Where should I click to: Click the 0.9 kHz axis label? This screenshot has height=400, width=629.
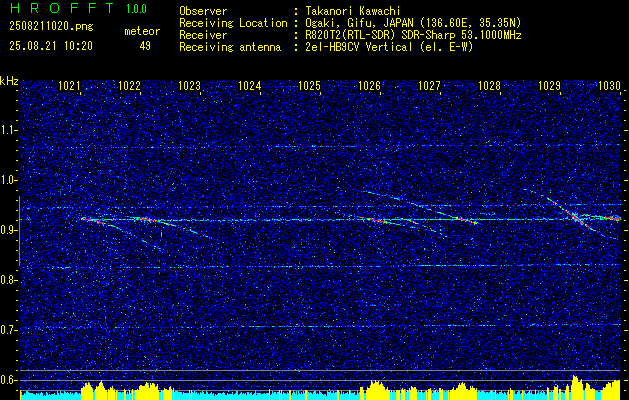[x=8, y=230]
